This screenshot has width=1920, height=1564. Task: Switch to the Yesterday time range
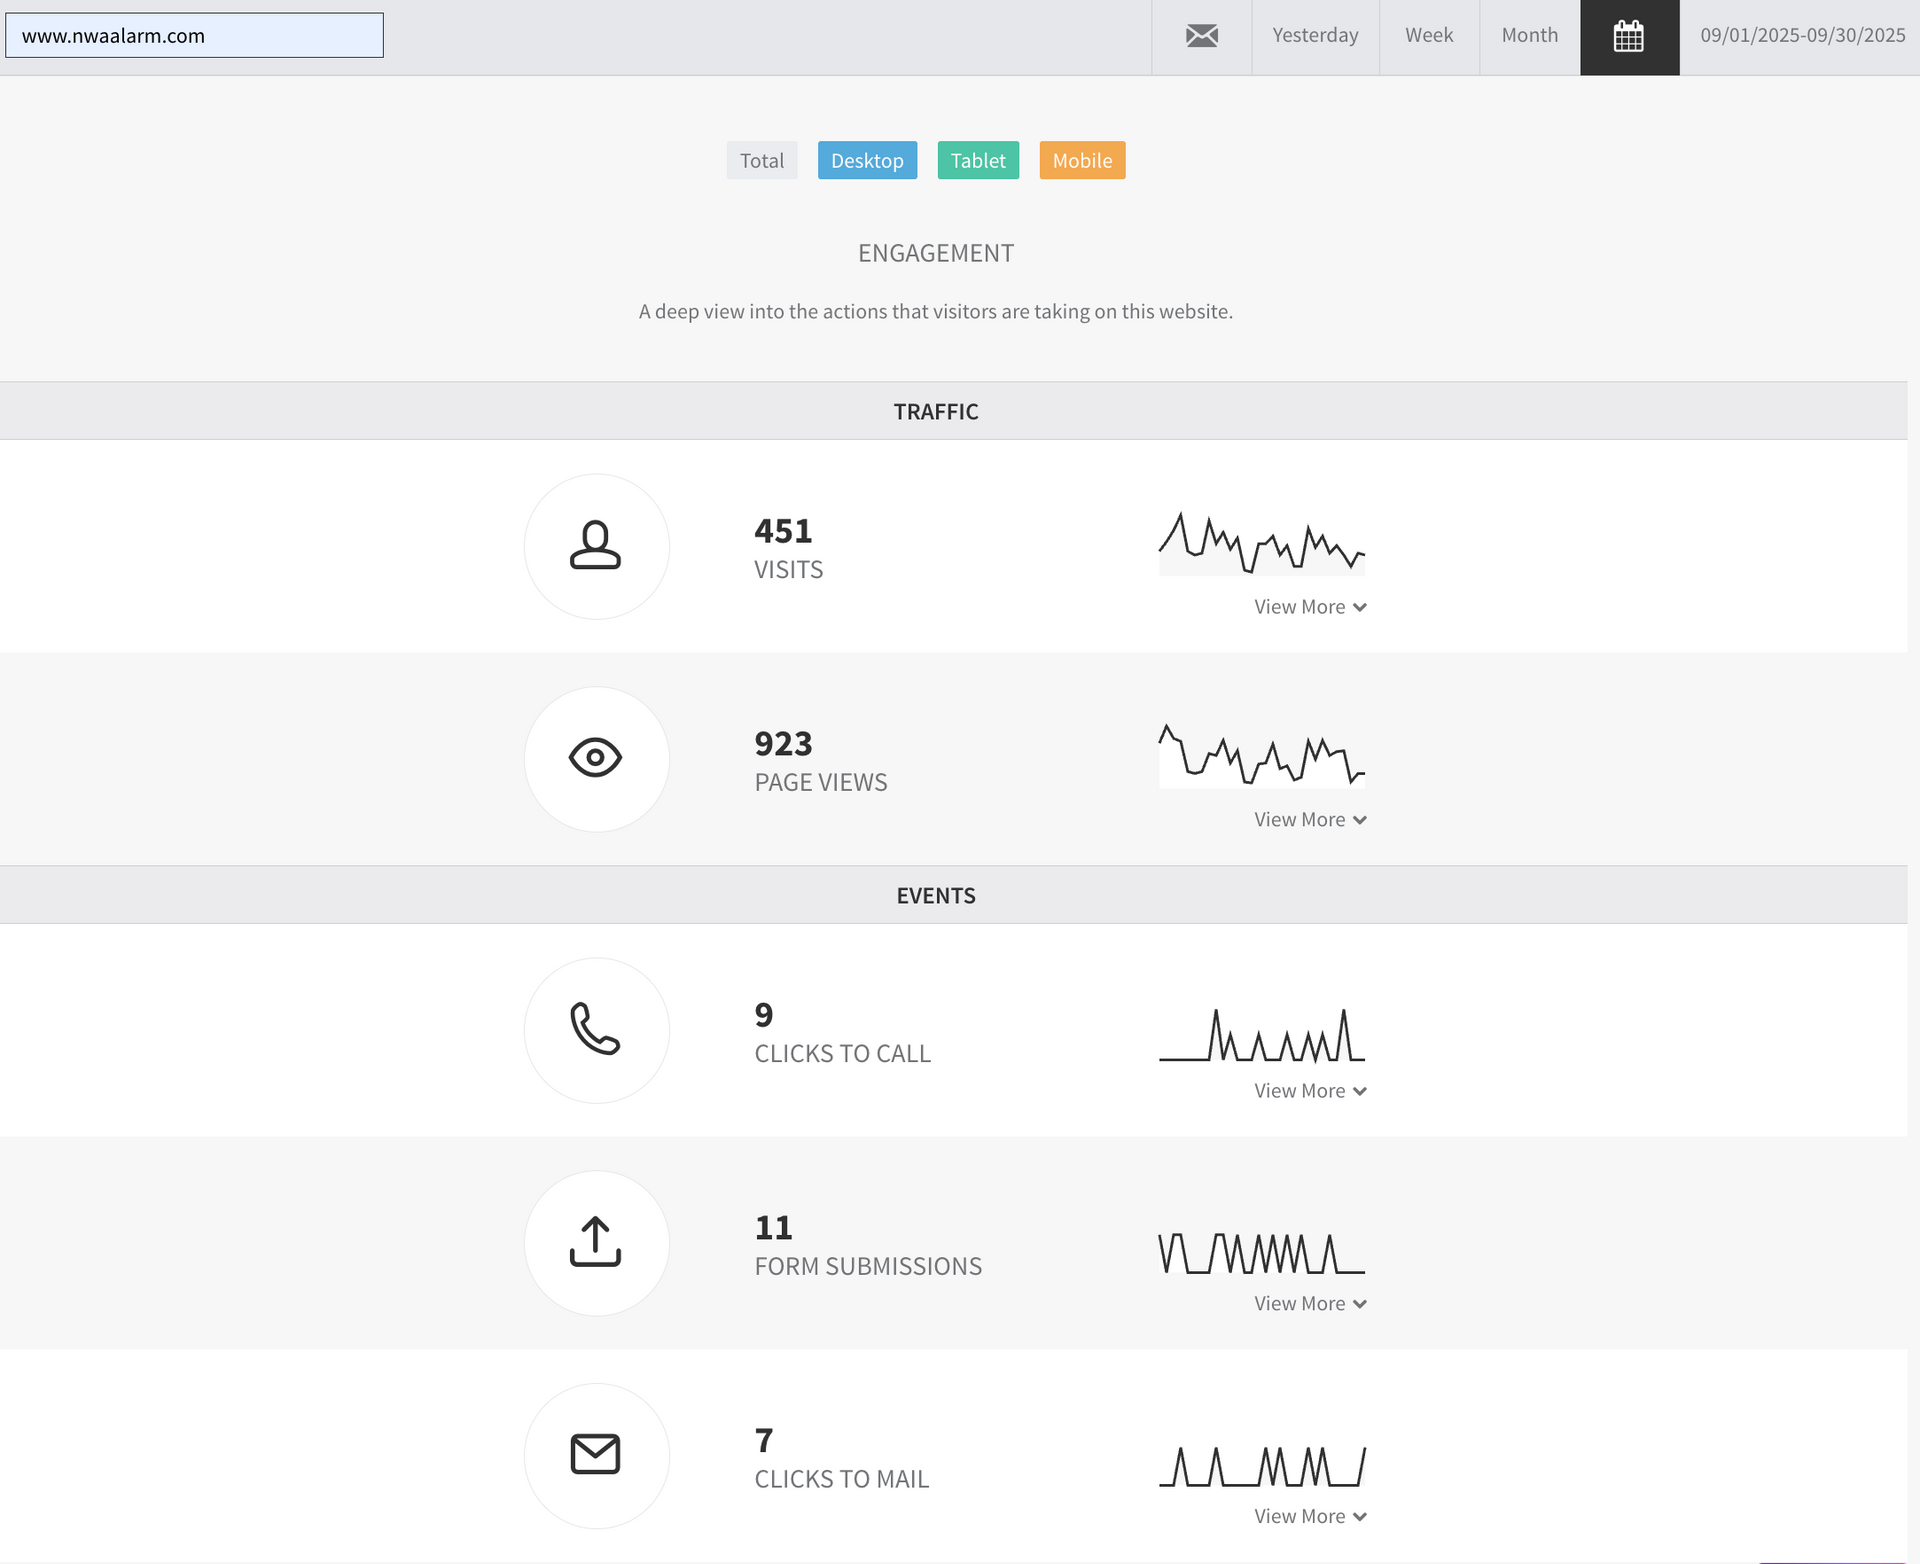pos(1315,36)
